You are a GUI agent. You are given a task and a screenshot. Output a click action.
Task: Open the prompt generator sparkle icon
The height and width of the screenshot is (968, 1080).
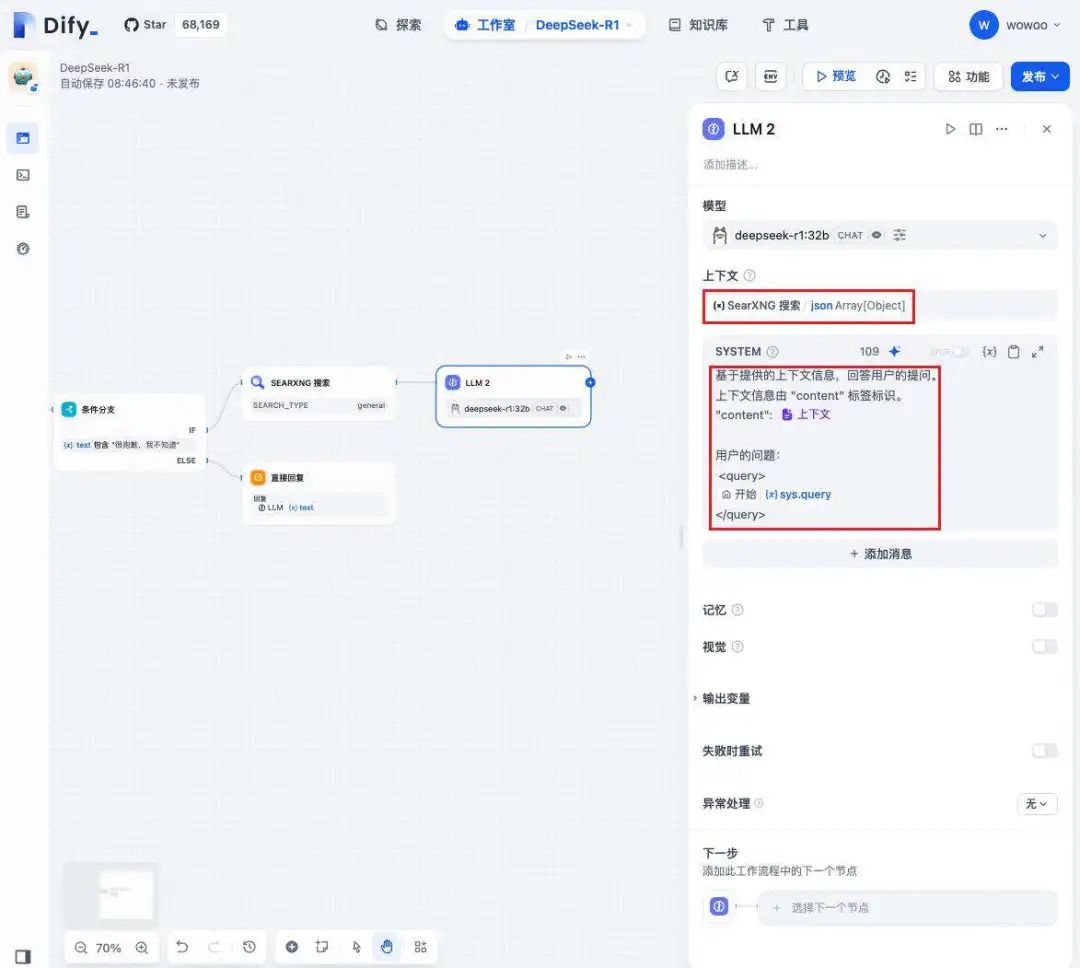coord(895,351)
